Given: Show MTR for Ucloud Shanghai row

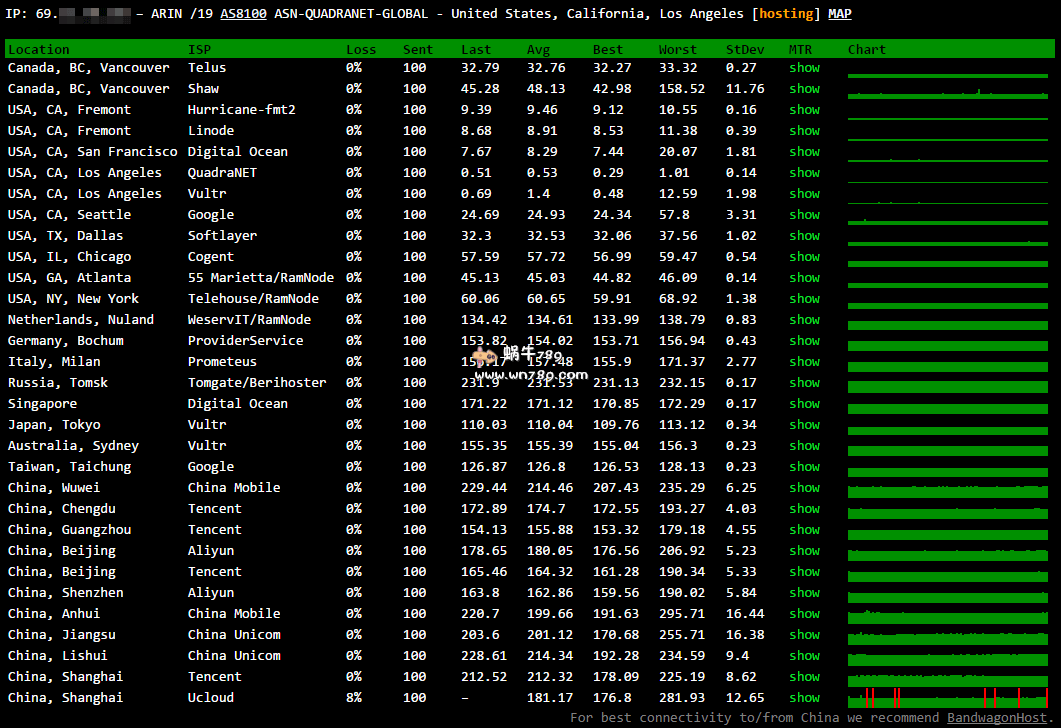Looking at the screenshot, I should click(x=804, y=698).
